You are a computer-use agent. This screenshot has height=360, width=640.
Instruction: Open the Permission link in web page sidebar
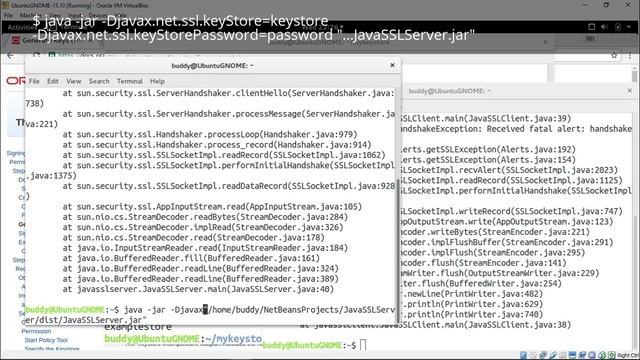coord(36,331)
